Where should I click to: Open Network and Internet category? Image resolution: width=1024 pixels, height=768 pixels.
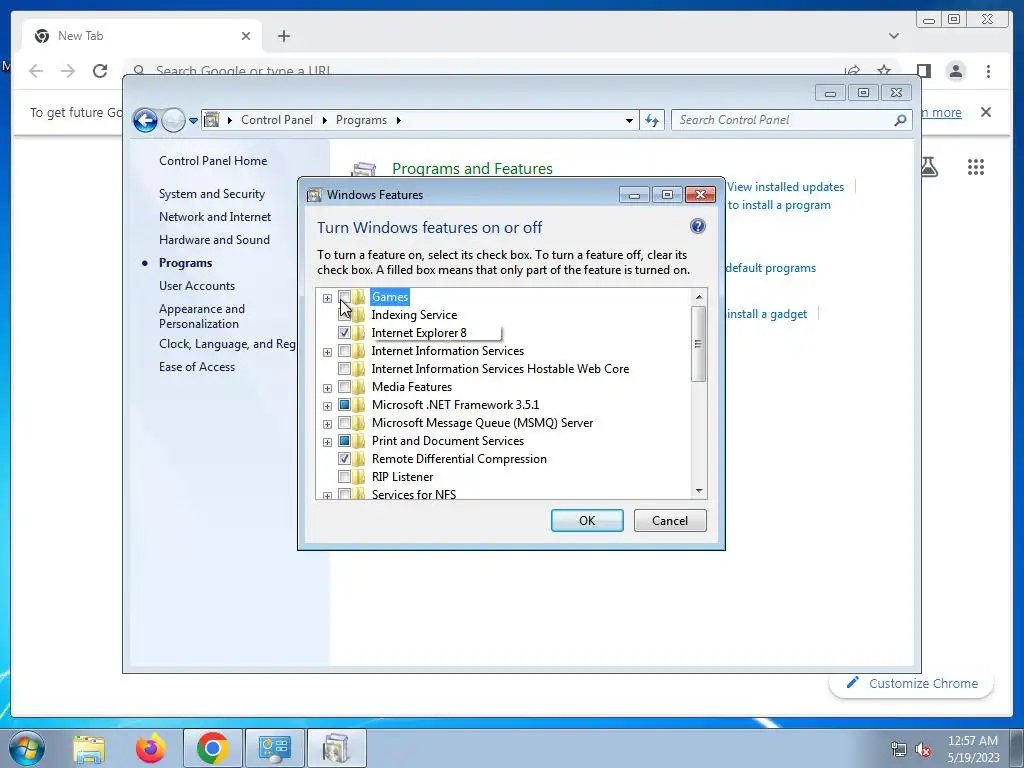[x=215, y=217]
